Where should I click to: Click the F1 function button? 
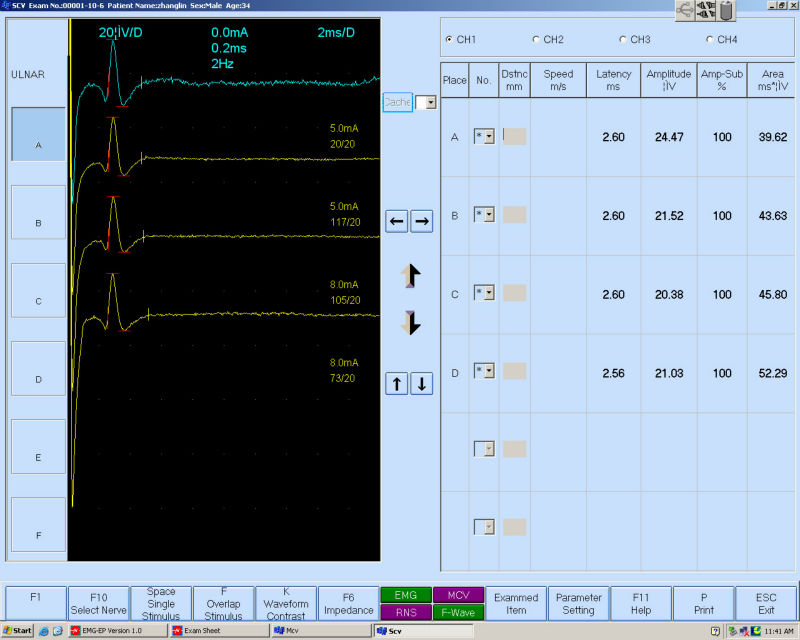tap(36, 603)
